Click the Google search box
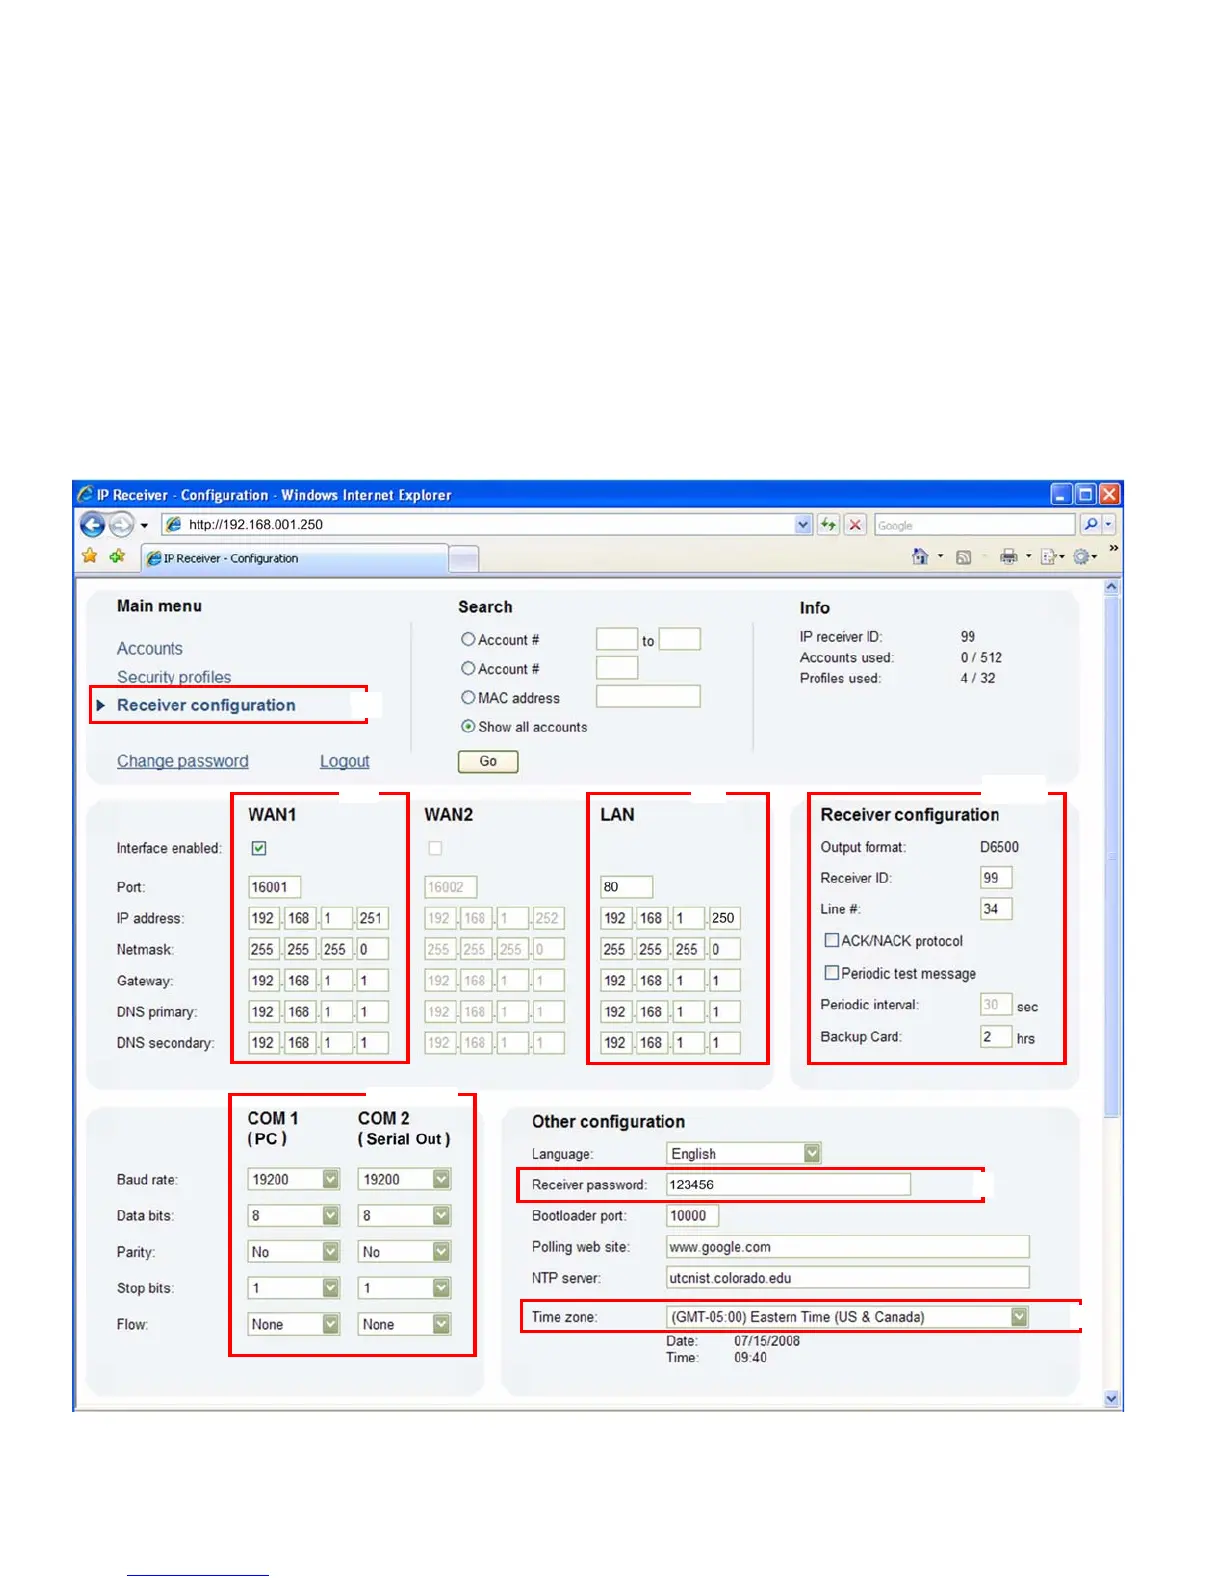The image size is (1224, 1584). [x=975, y=525]
